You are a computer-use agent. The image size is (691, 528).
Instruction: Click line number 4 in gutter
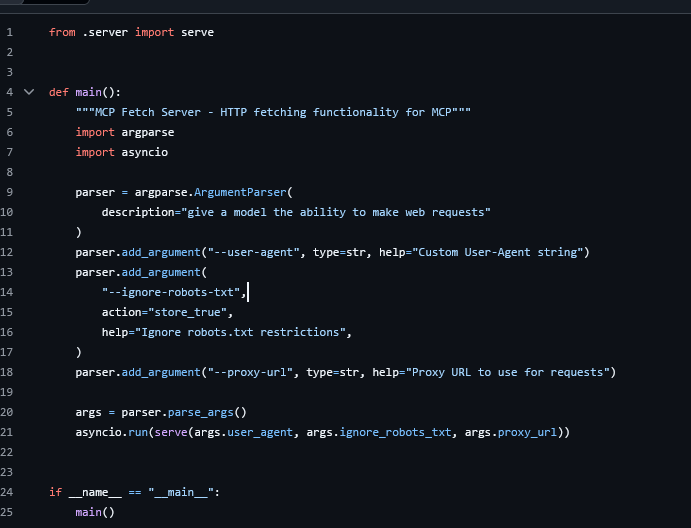click(10, 92)
